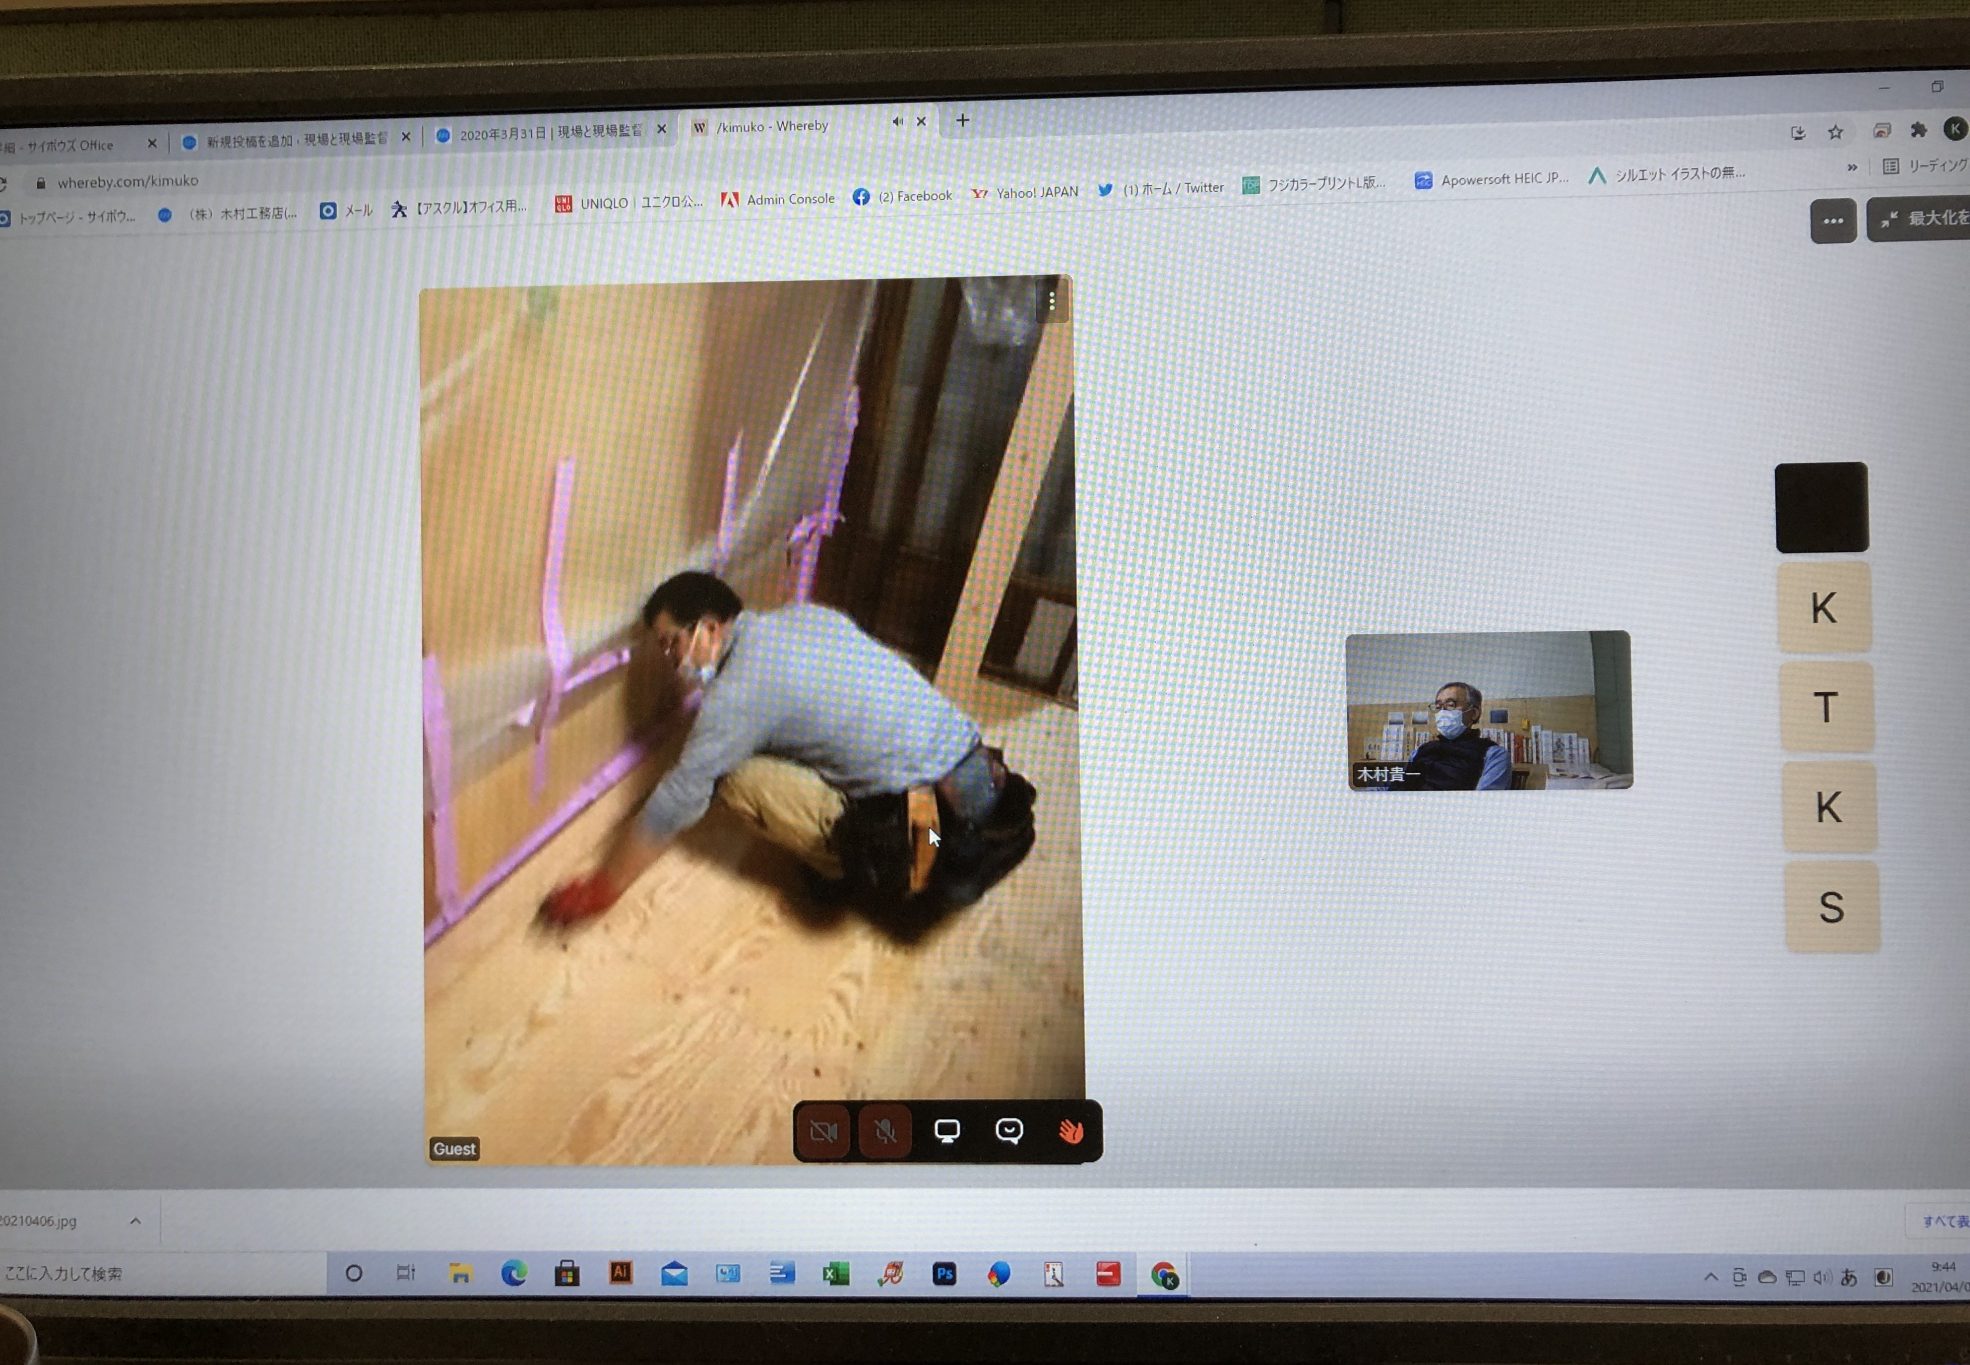Toggle the camera off/on in Whereby
Screen dimensions: 1970x1365
(823, 1131)
